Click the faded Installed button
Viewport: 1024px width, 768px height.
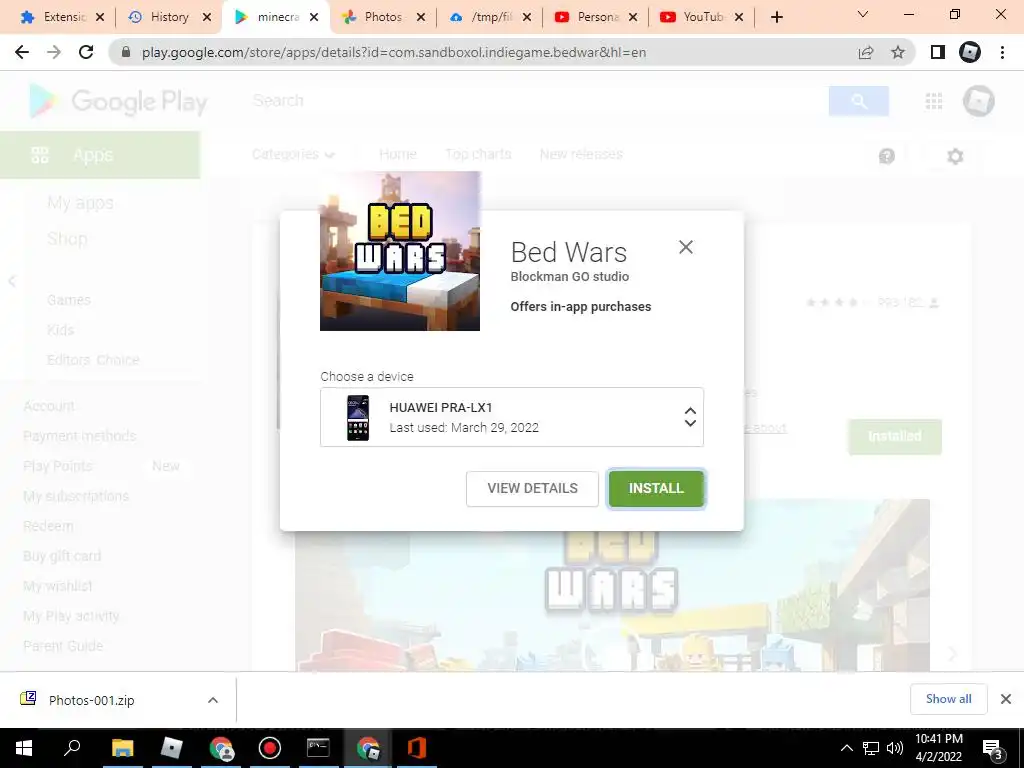tap(895, 436)
